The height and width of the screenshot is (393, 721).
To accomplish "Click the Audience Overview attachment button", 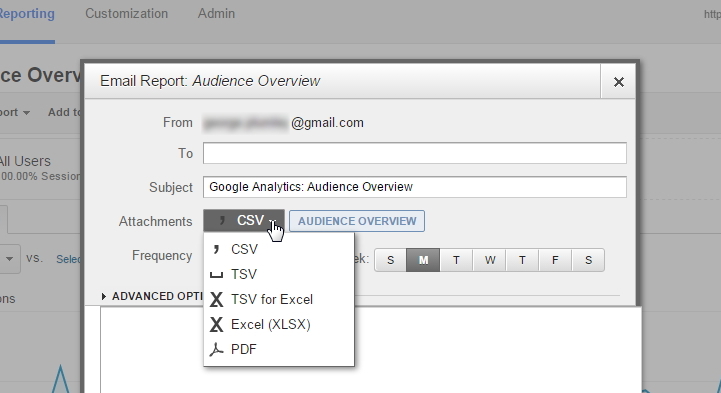I will click(357, 221).
